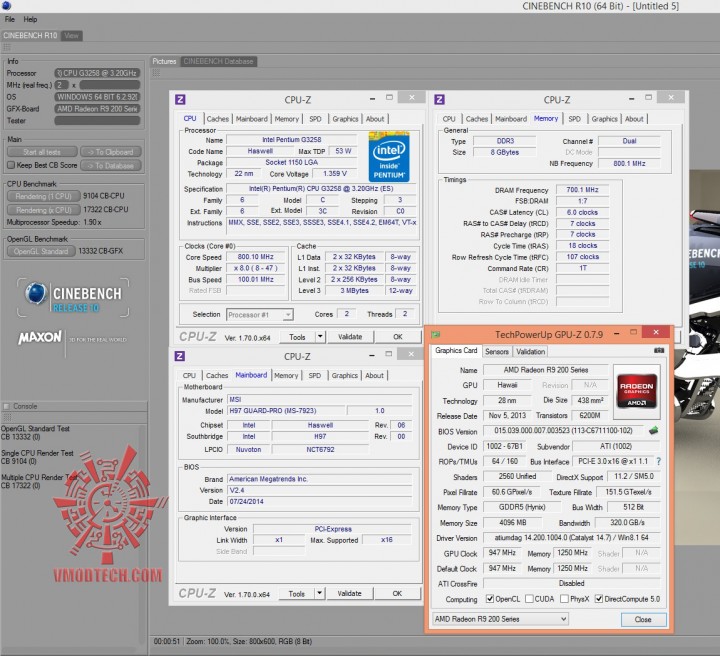Click the OS info field
The width and height of the screenshot is (720, 656).
tap(97, 97)
